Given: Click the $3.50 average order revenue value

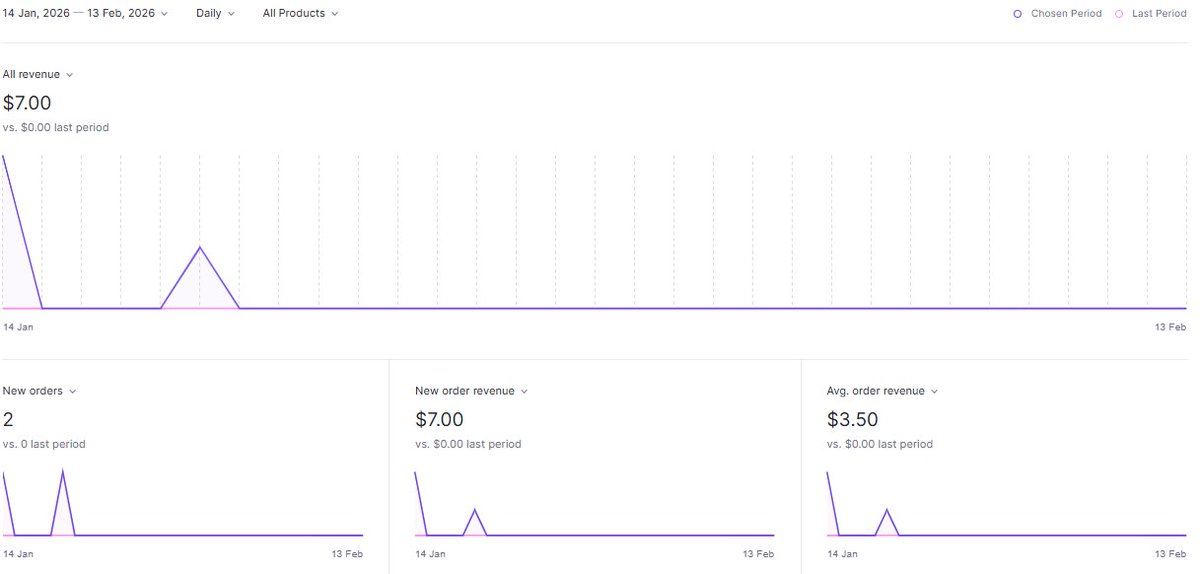Looking at the screenshot, I should [852, 419].
